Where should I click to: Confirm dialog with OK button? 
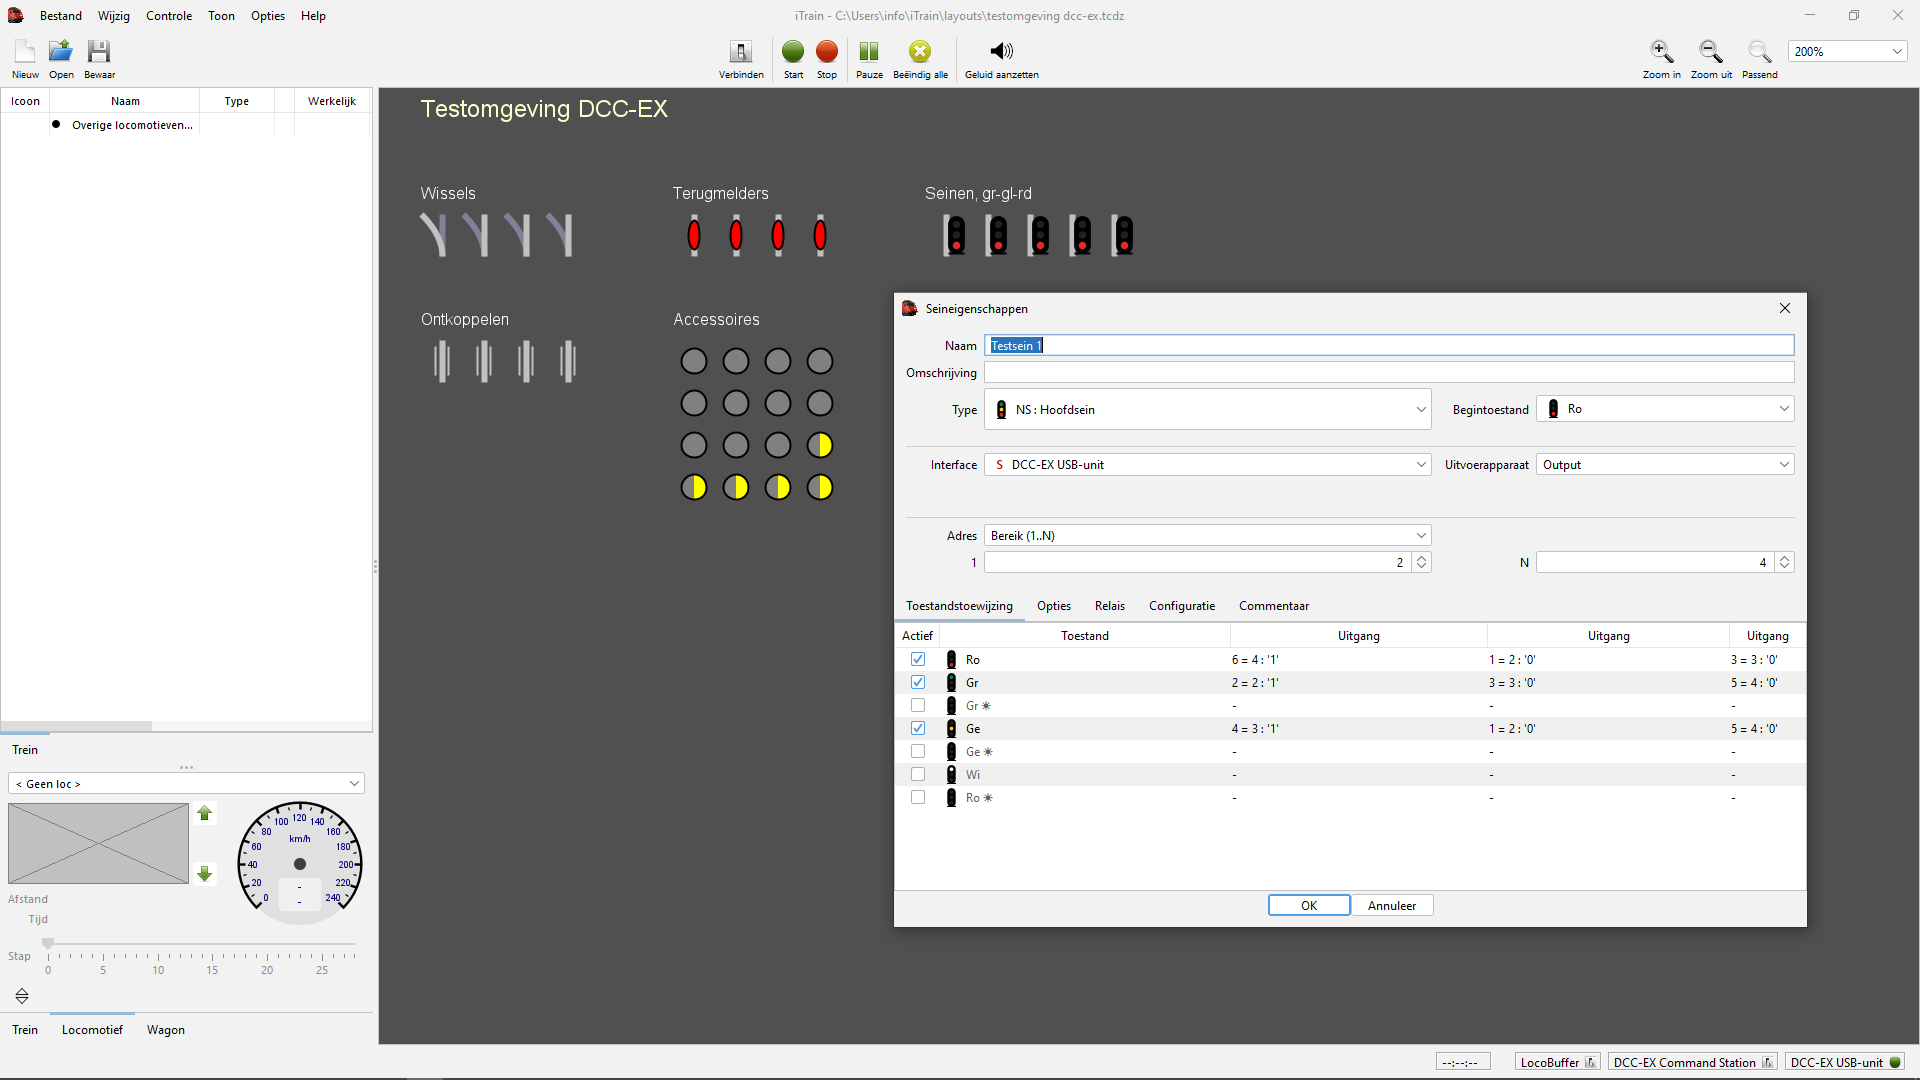tap(1309, 906)
